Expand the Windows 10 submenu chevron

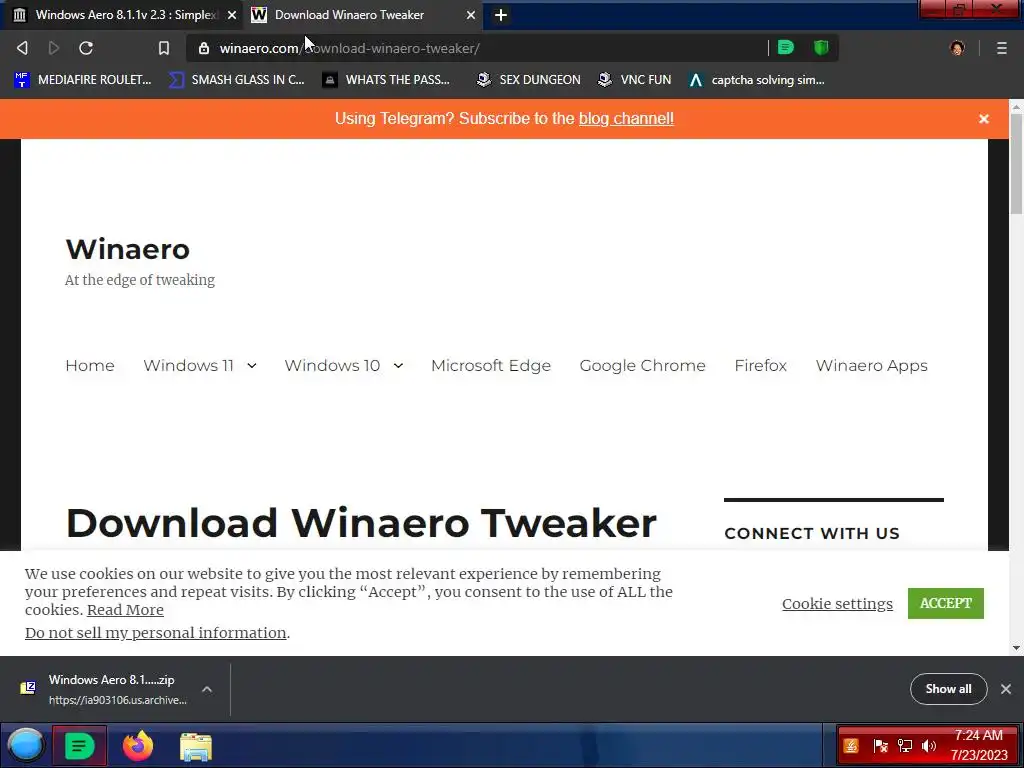tap(398, 366)
